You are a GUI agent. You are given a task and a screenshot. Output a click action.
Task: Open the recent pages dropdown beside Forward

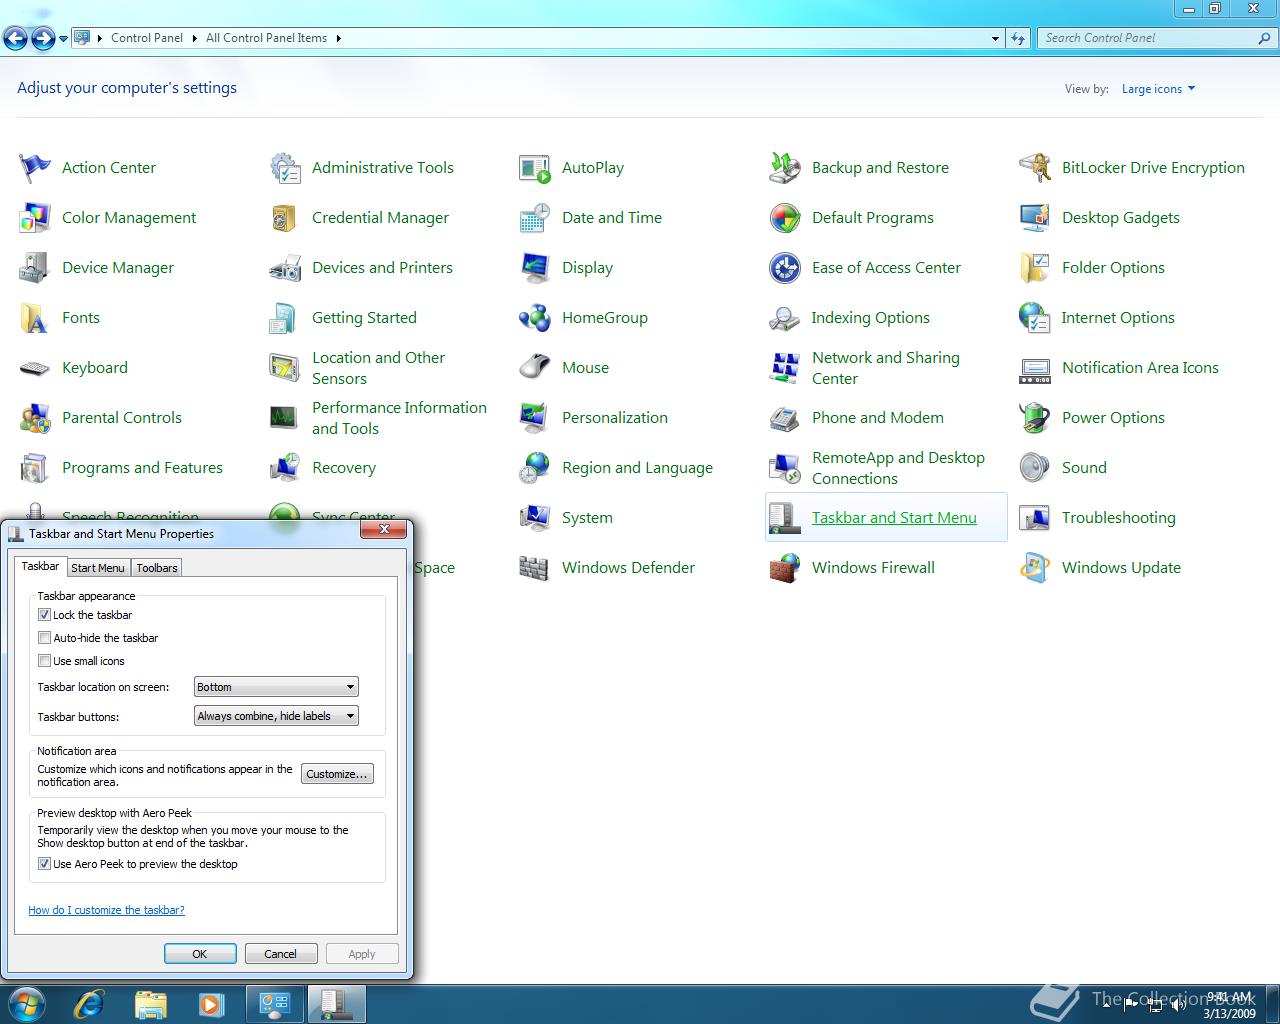[64, 39]
